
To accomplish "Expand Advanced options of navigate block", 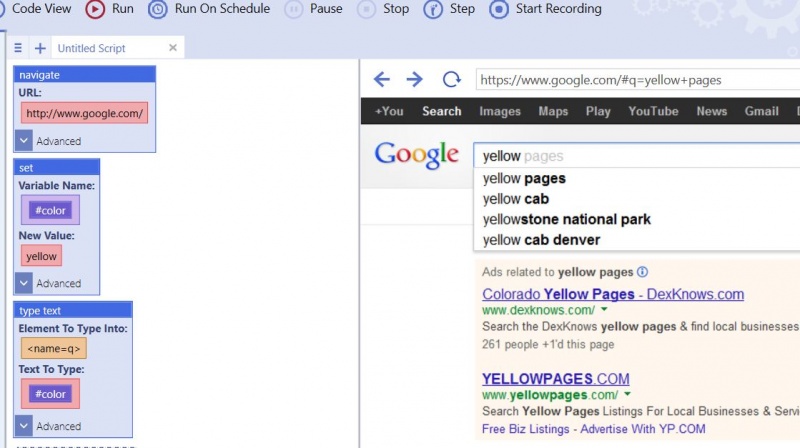I will pos(23,140).
